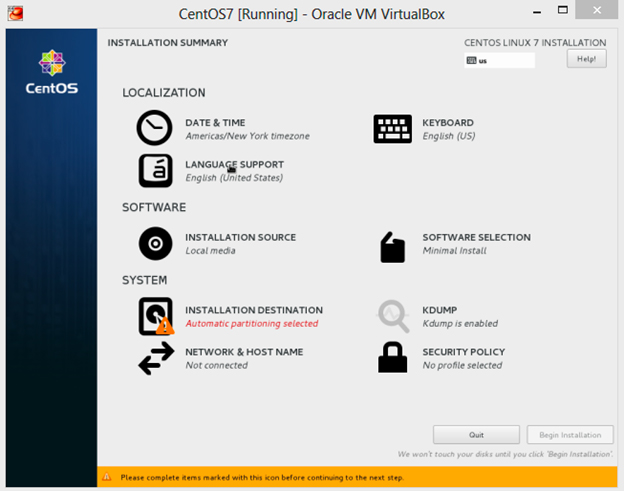Click the Keyboard layout icon

pyautogui.click(x=392, y=129)
